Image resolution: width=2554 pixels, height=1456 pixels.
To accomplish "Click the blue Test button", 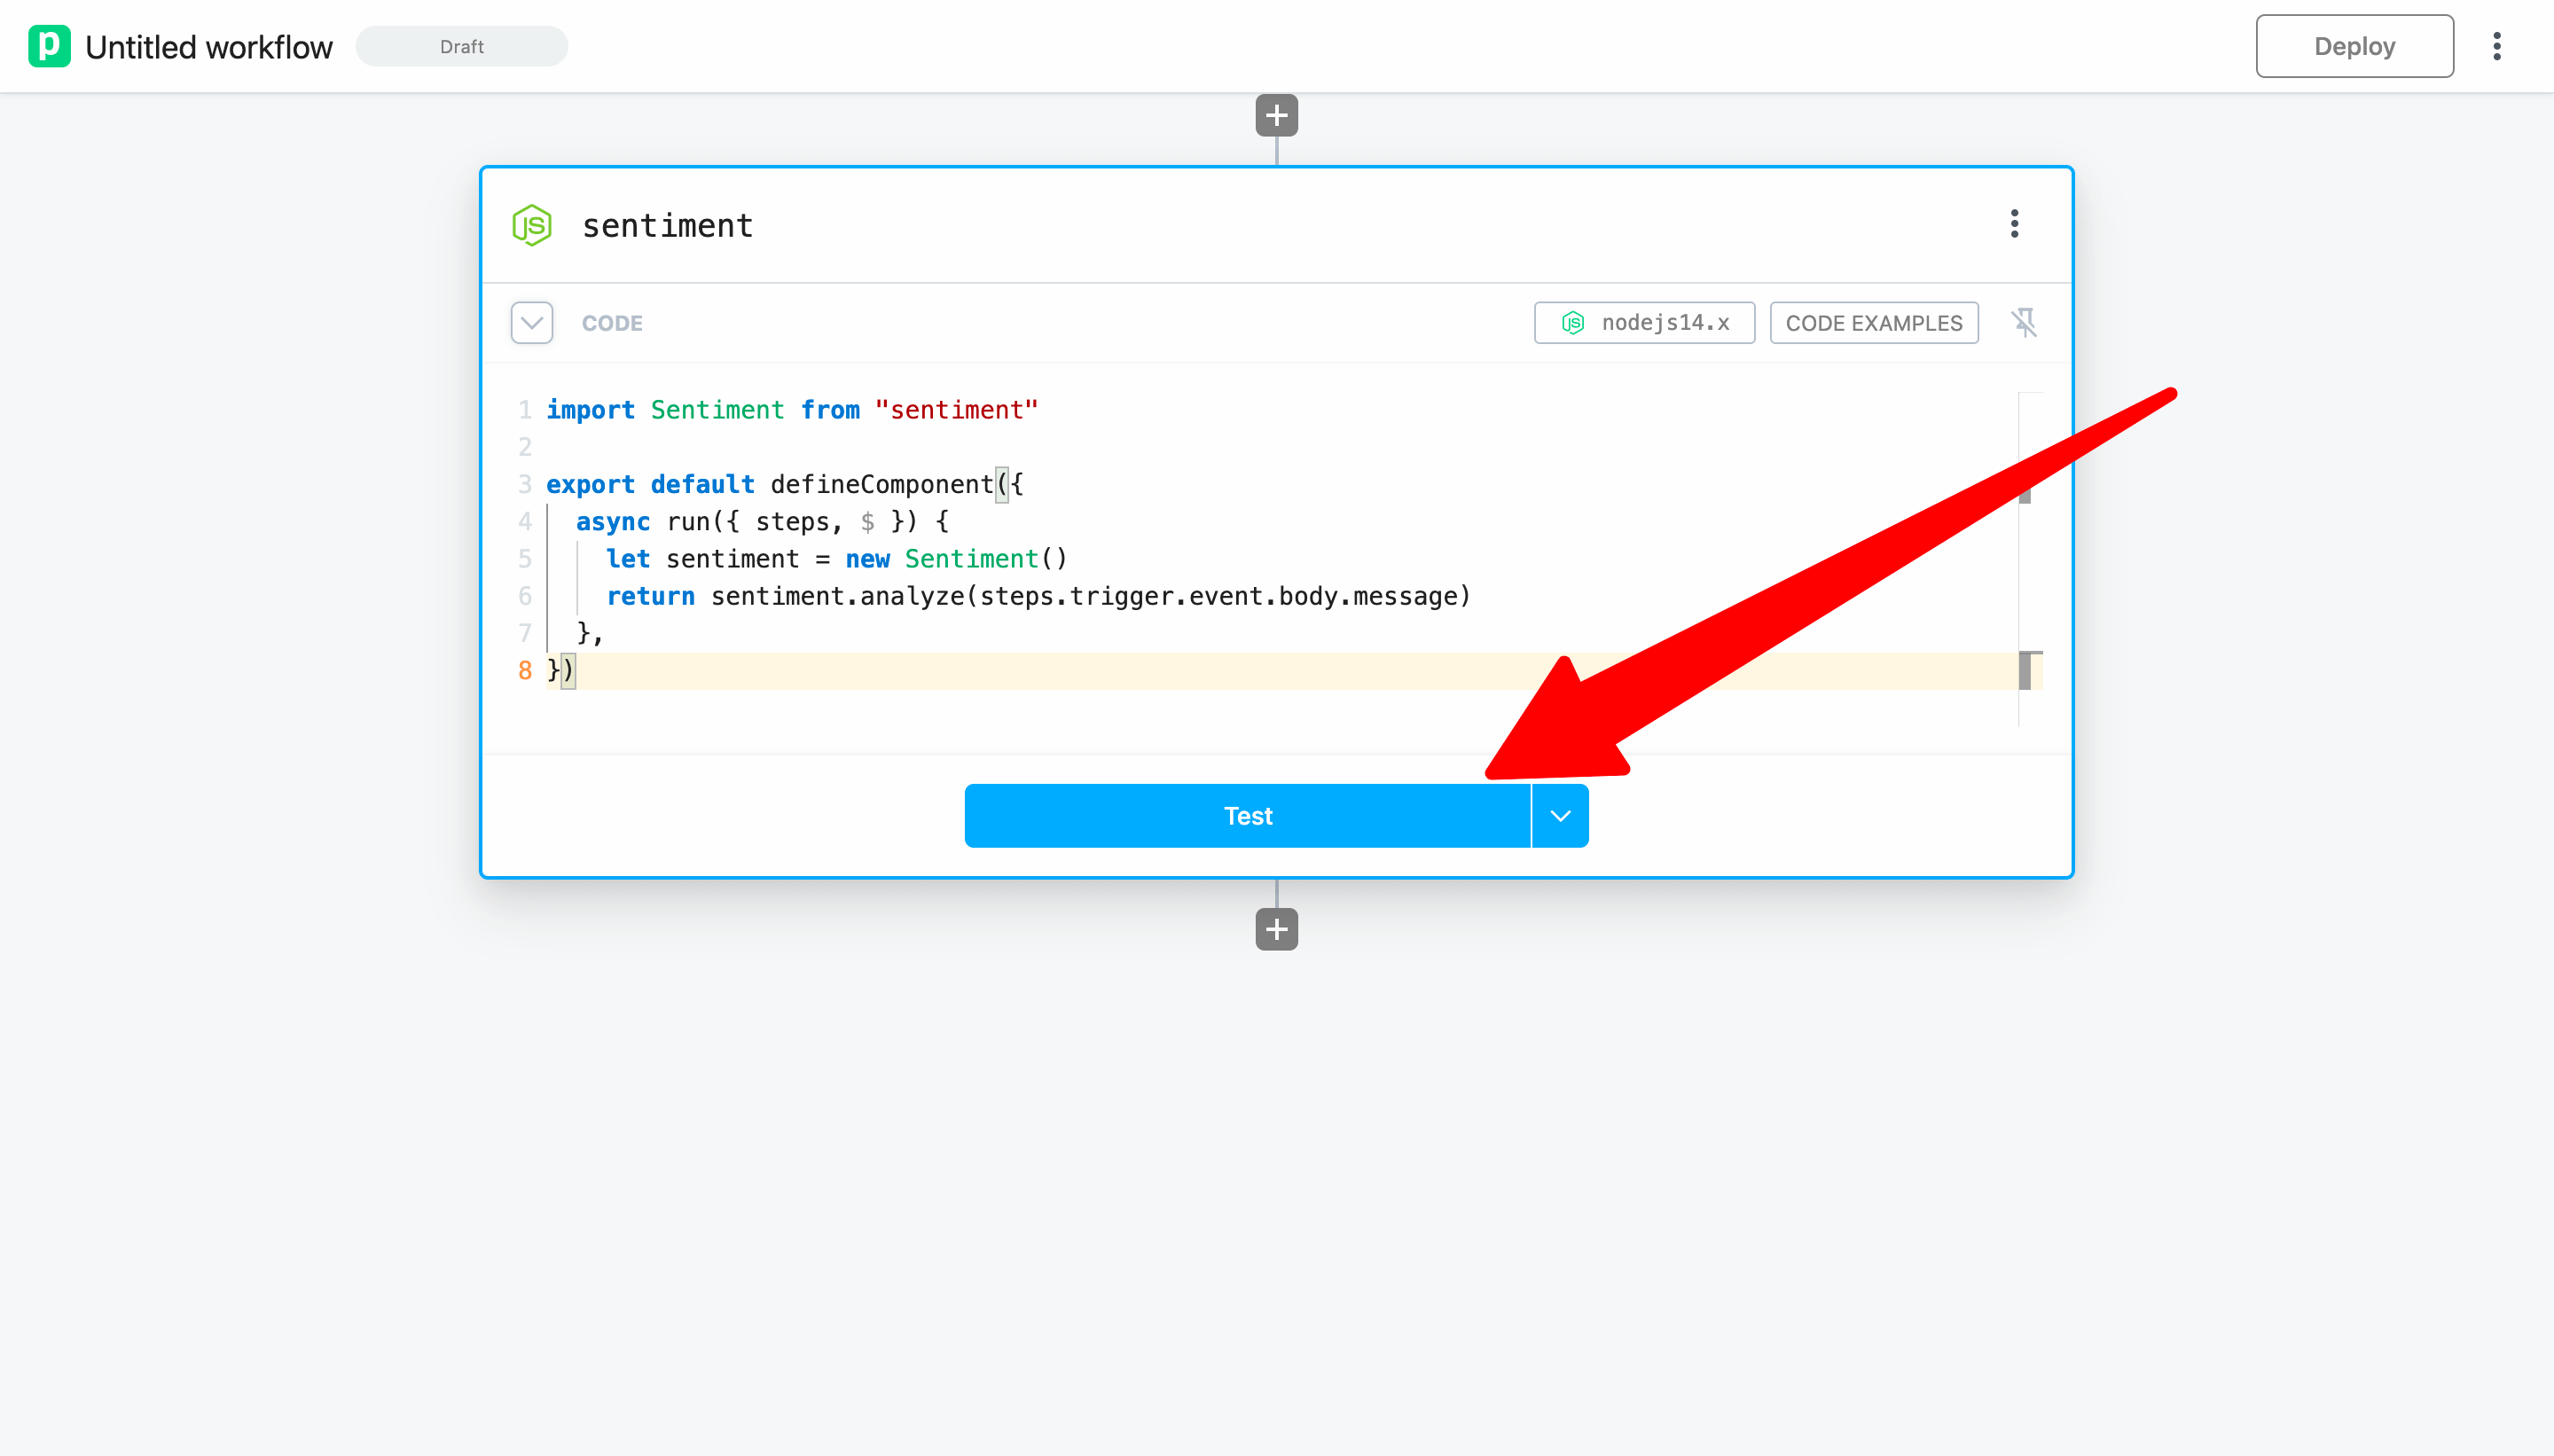I will click(x=1247, y=816).
